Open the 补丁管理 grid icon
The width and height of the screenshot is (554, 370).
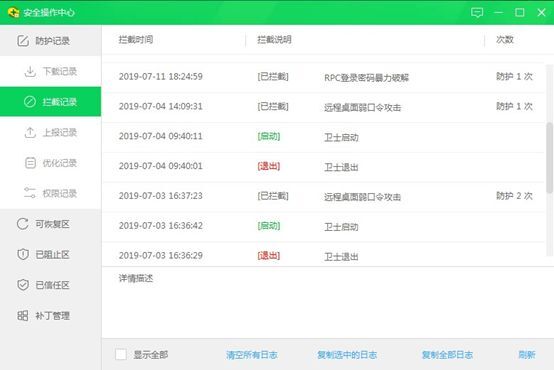[x=23, y=315]
